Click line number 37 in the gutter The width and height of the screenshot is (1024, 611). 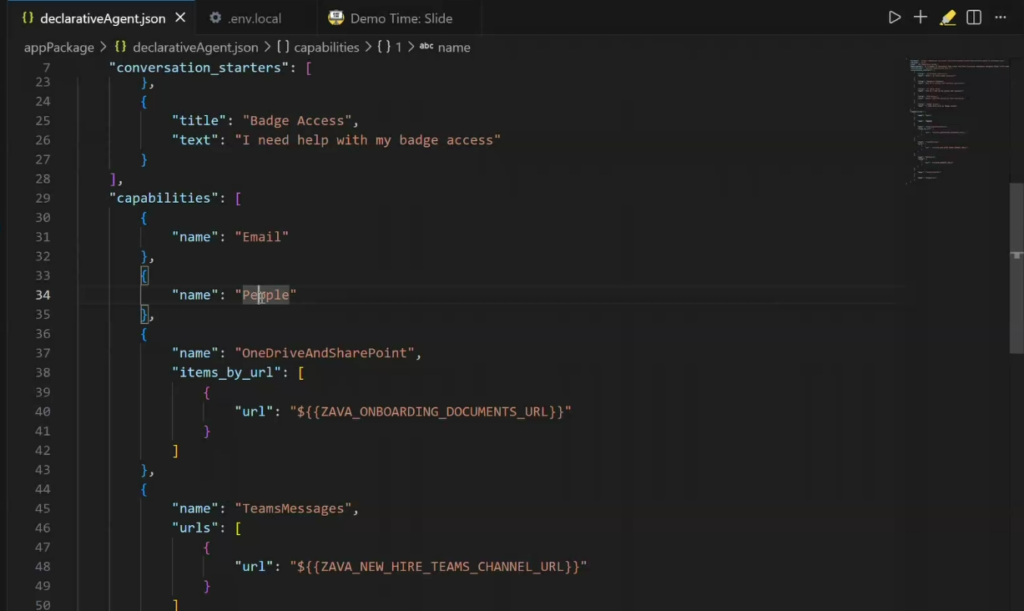[x=41, y=353]
